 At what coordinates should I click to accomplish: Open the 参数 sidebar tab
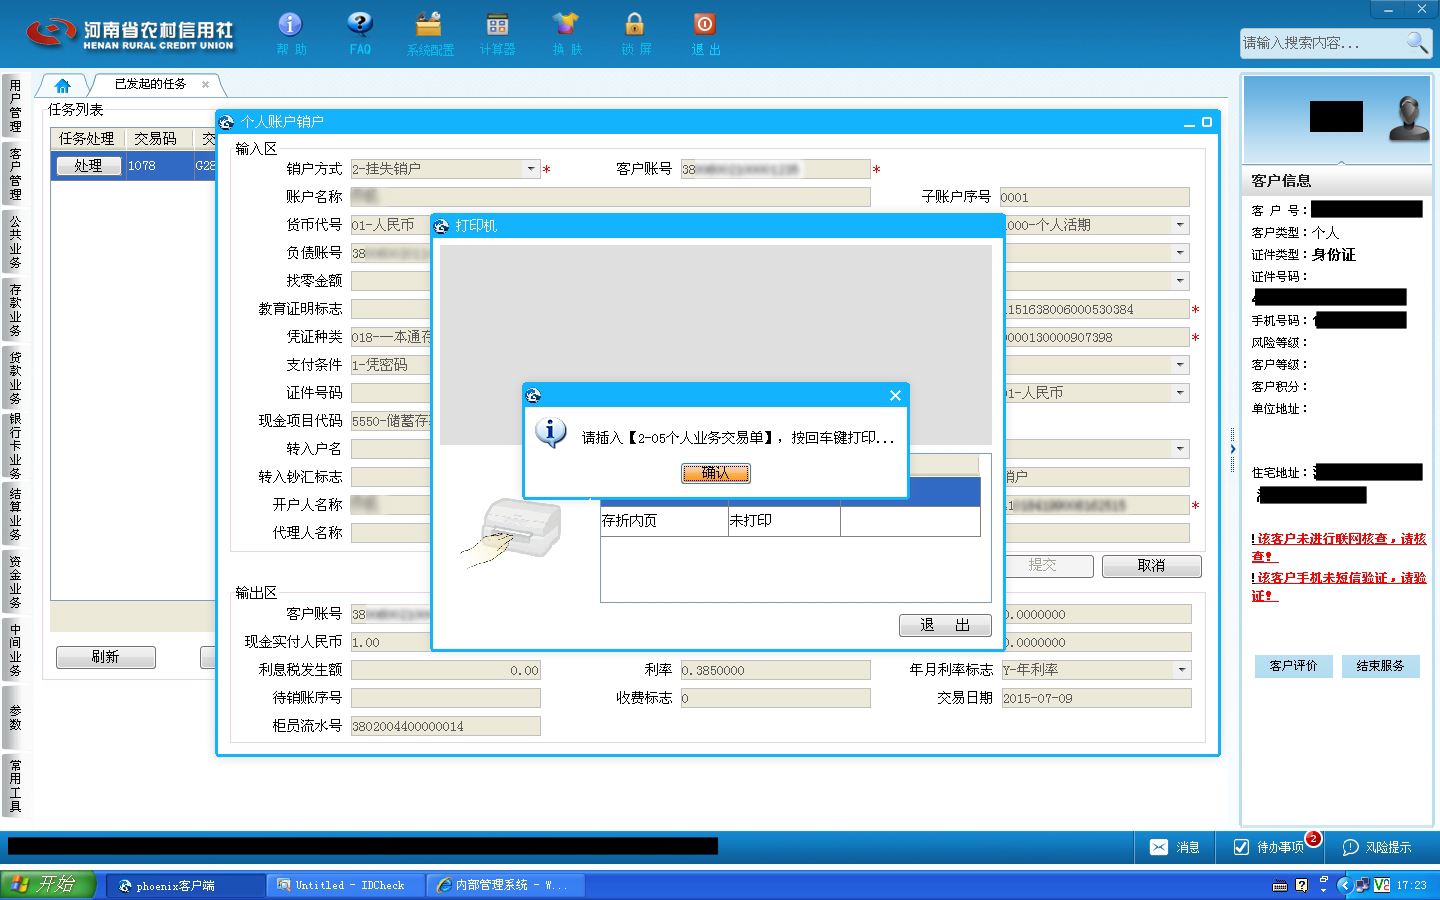pyautogui.click(x=15, y=717)
